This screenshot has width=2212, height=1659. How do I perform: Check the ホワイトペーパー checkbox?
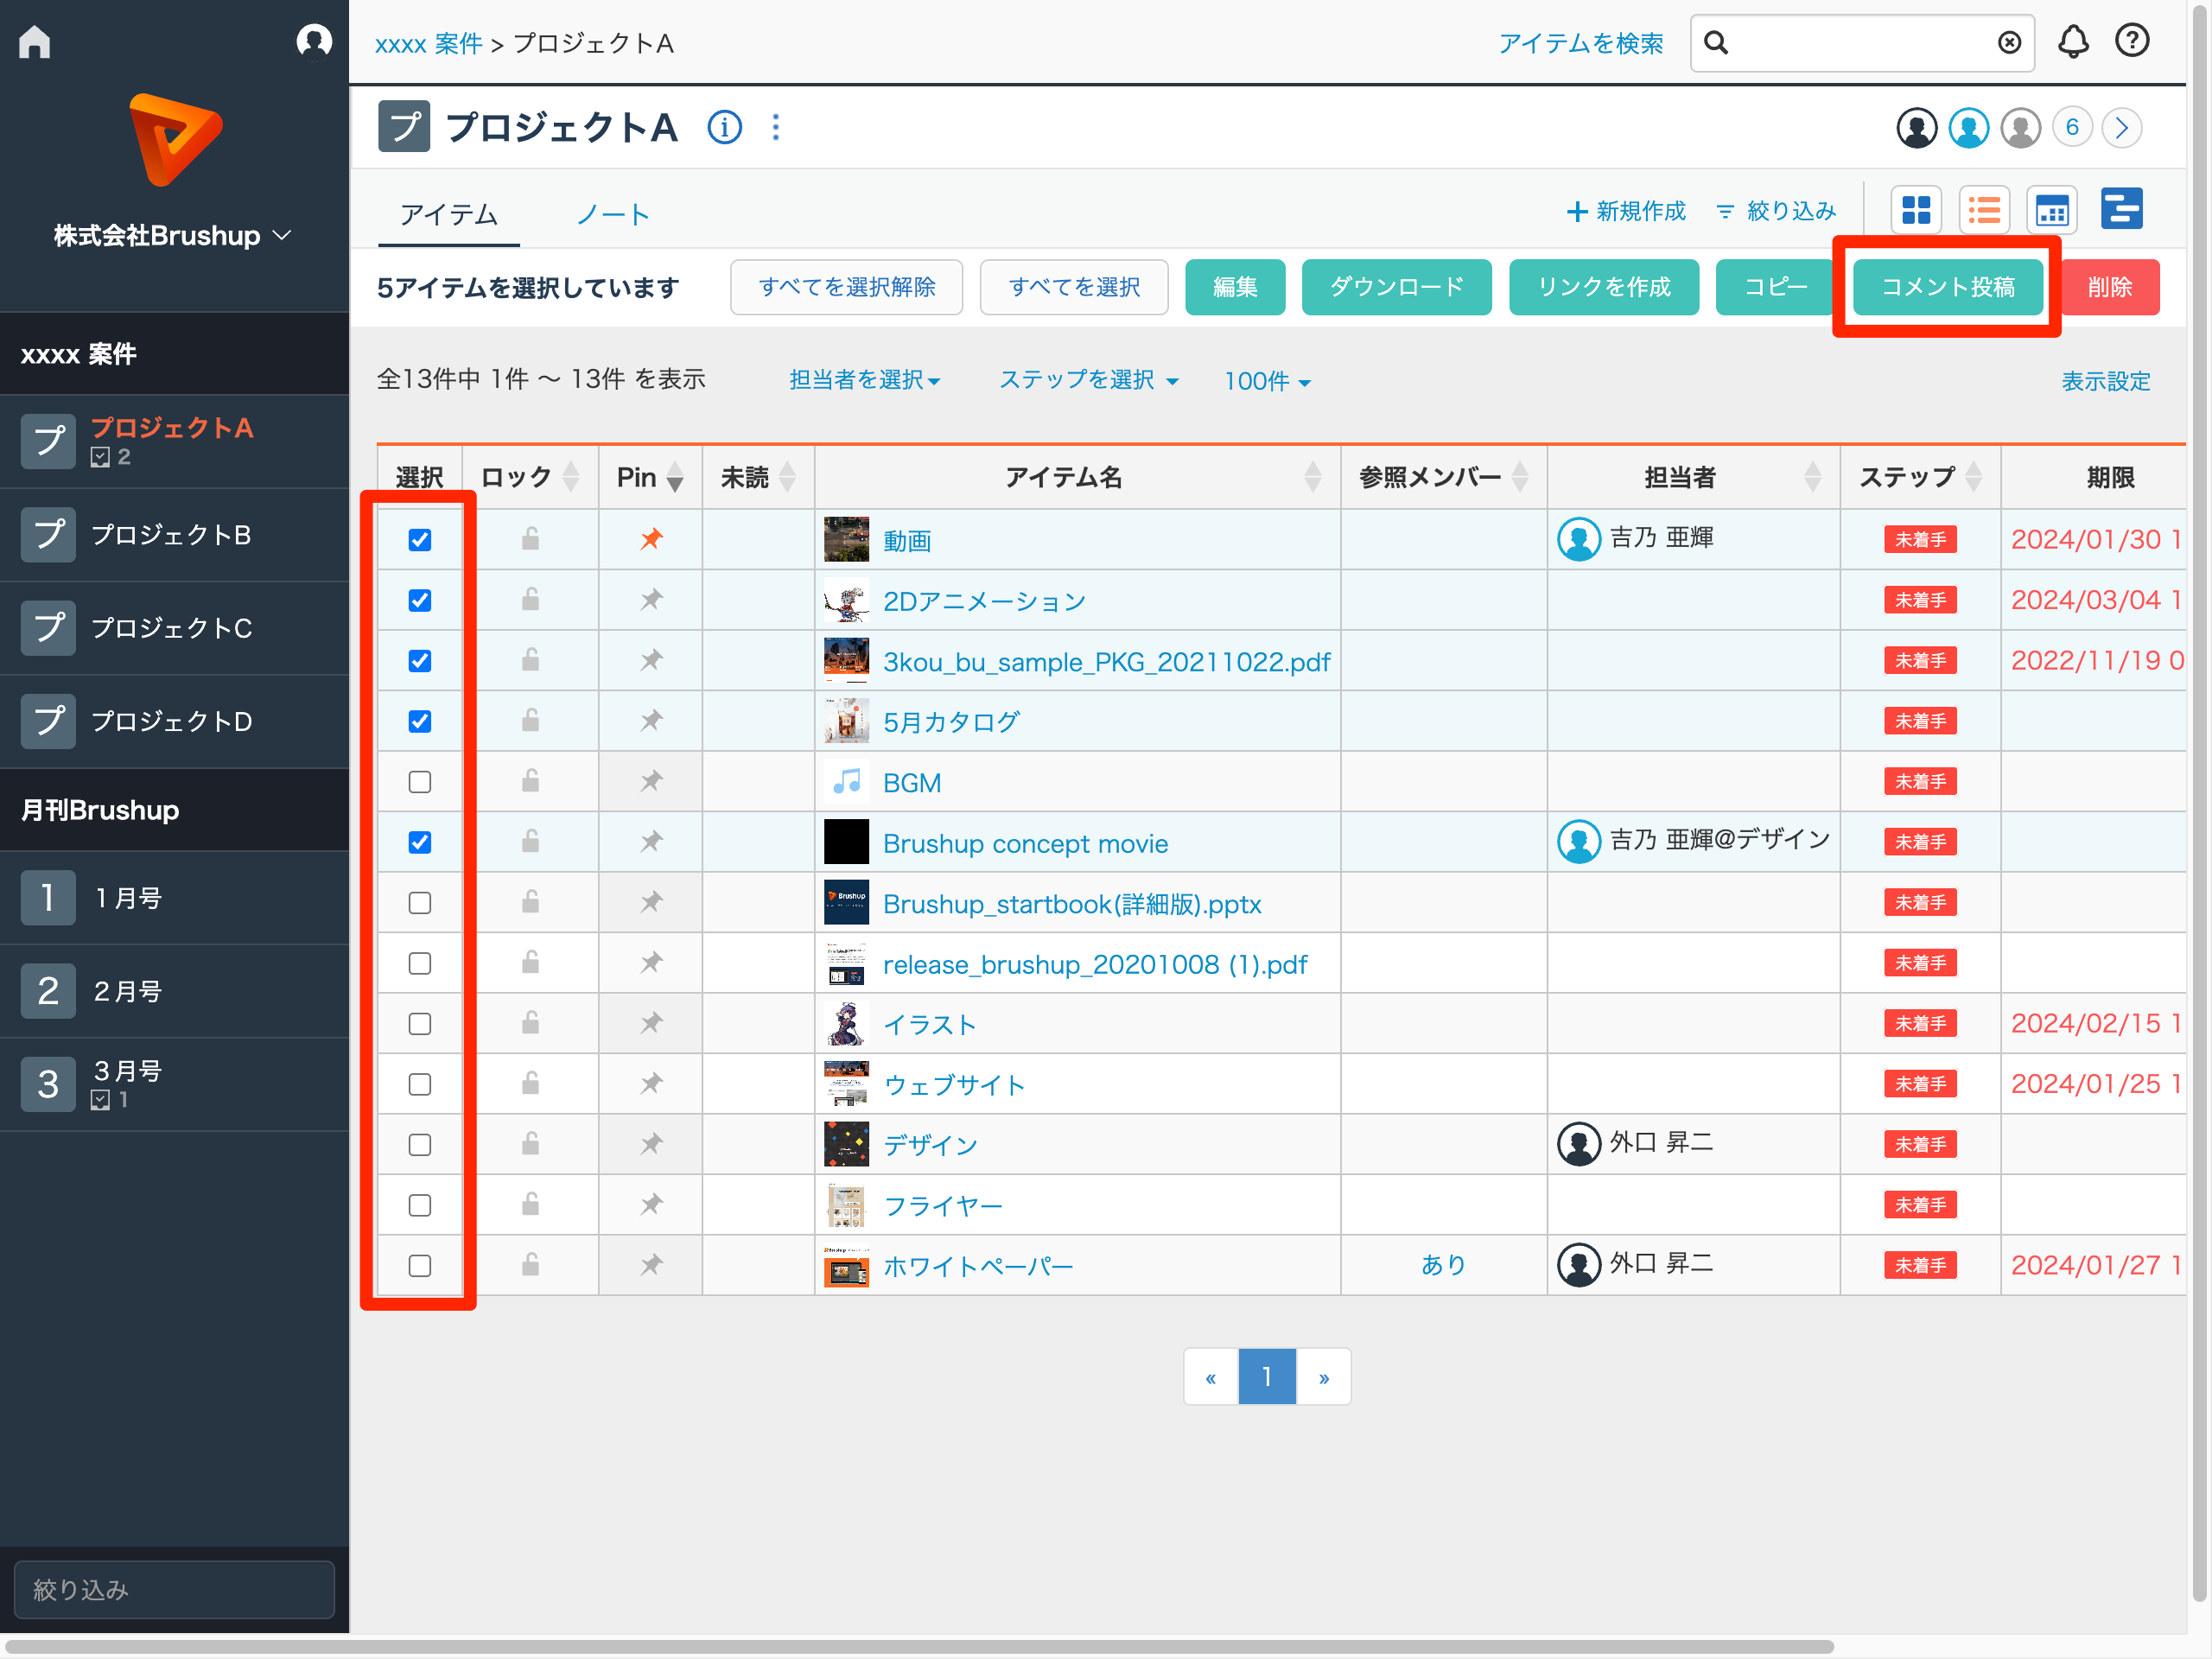420,1266
